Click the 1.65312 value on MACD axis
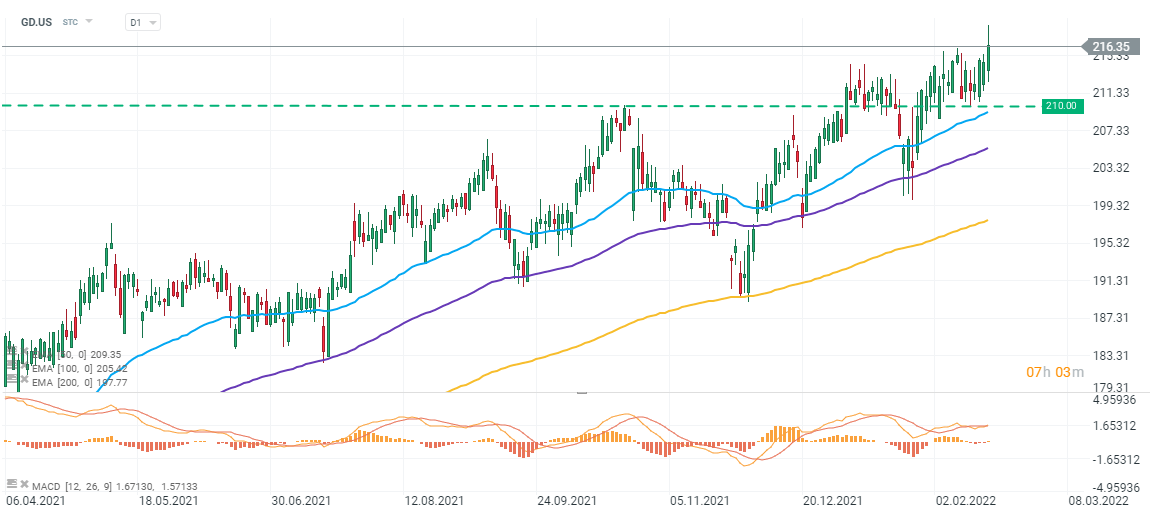This screenshot has width=1152, height=518. [1115, 425]
